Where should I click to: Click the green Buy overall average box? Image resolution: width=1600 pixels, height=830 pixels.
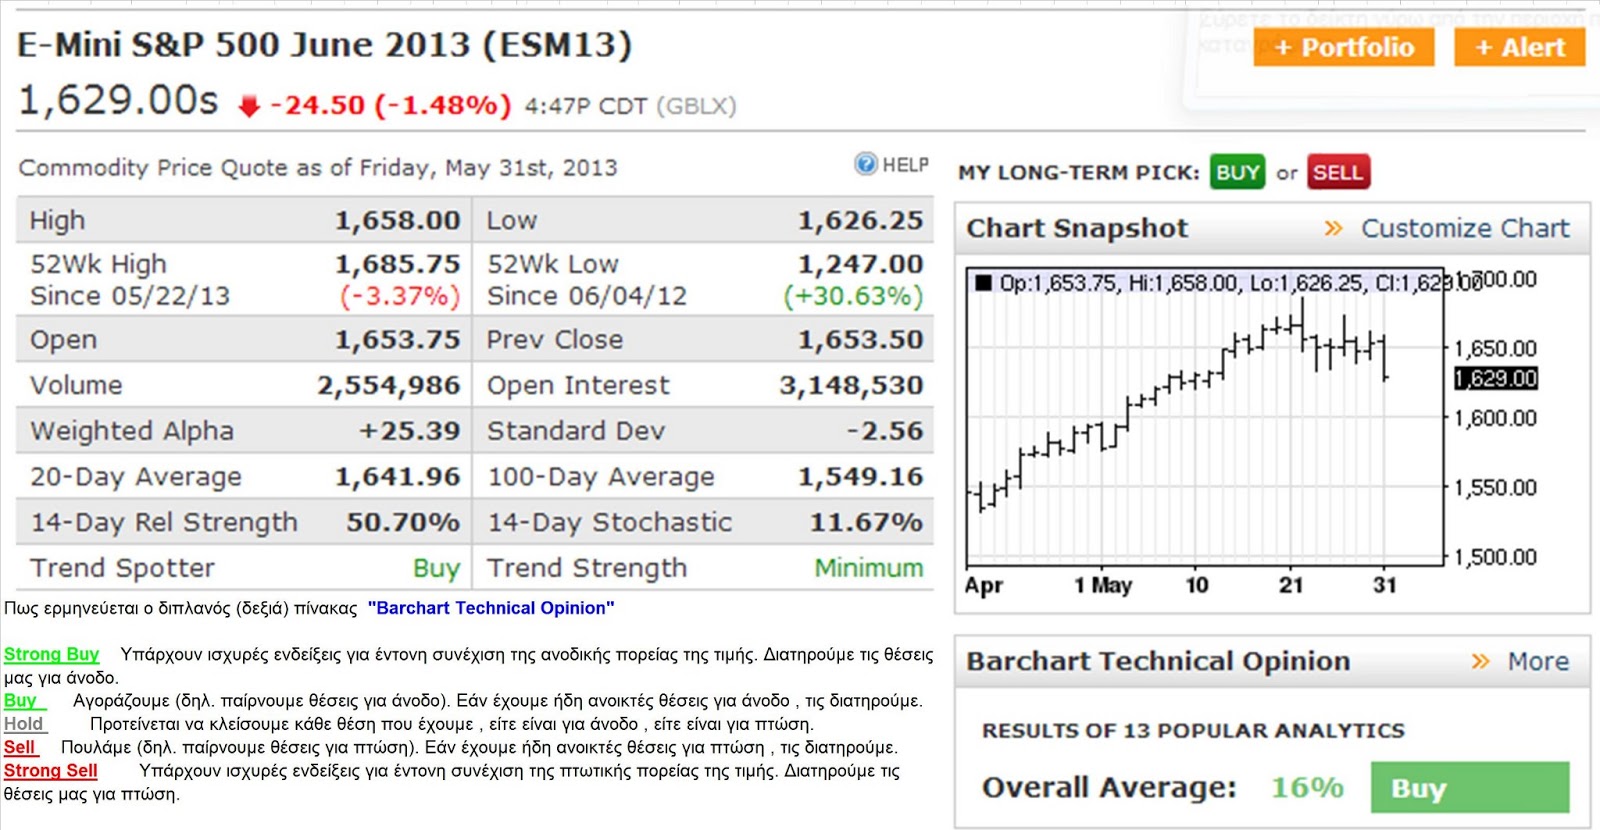point(1470,787)
